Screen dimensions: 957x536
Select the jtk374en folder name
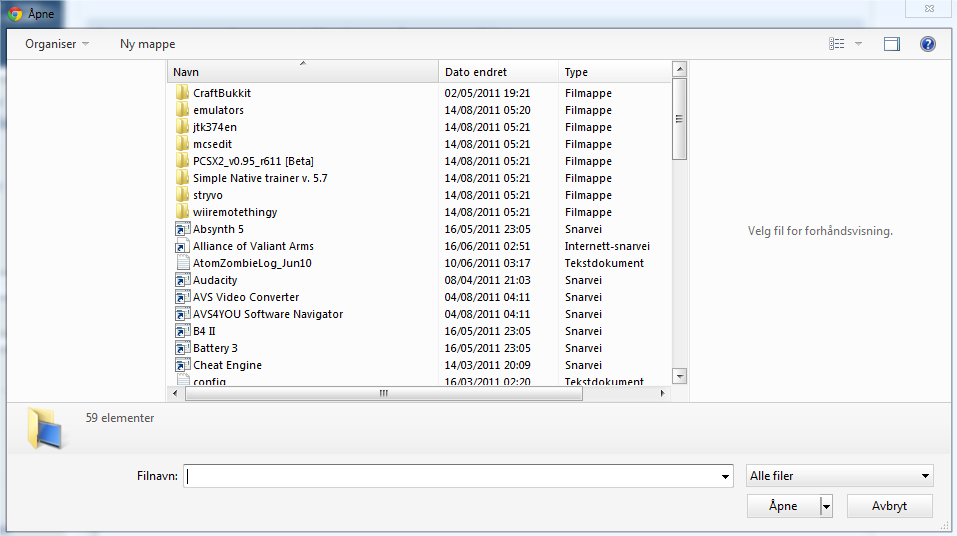coord(215,127)
